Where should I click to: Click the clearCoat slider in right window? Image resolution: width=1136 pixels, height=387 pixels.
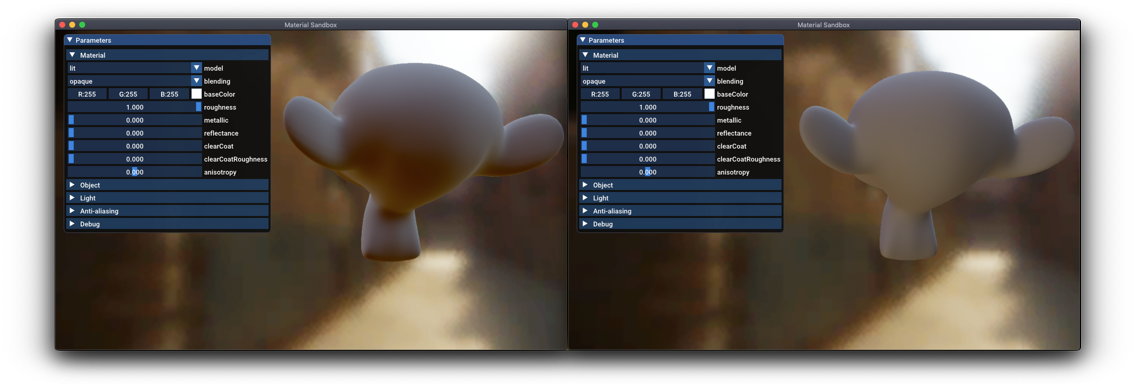648,146
